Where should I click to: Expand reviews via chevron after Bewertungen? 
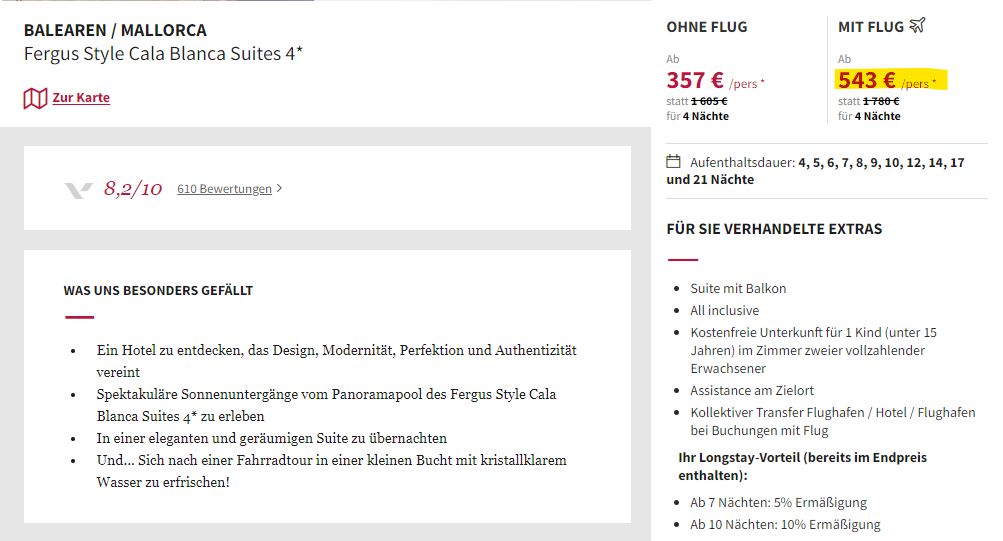pyautogui.click(x=280, y=188)
